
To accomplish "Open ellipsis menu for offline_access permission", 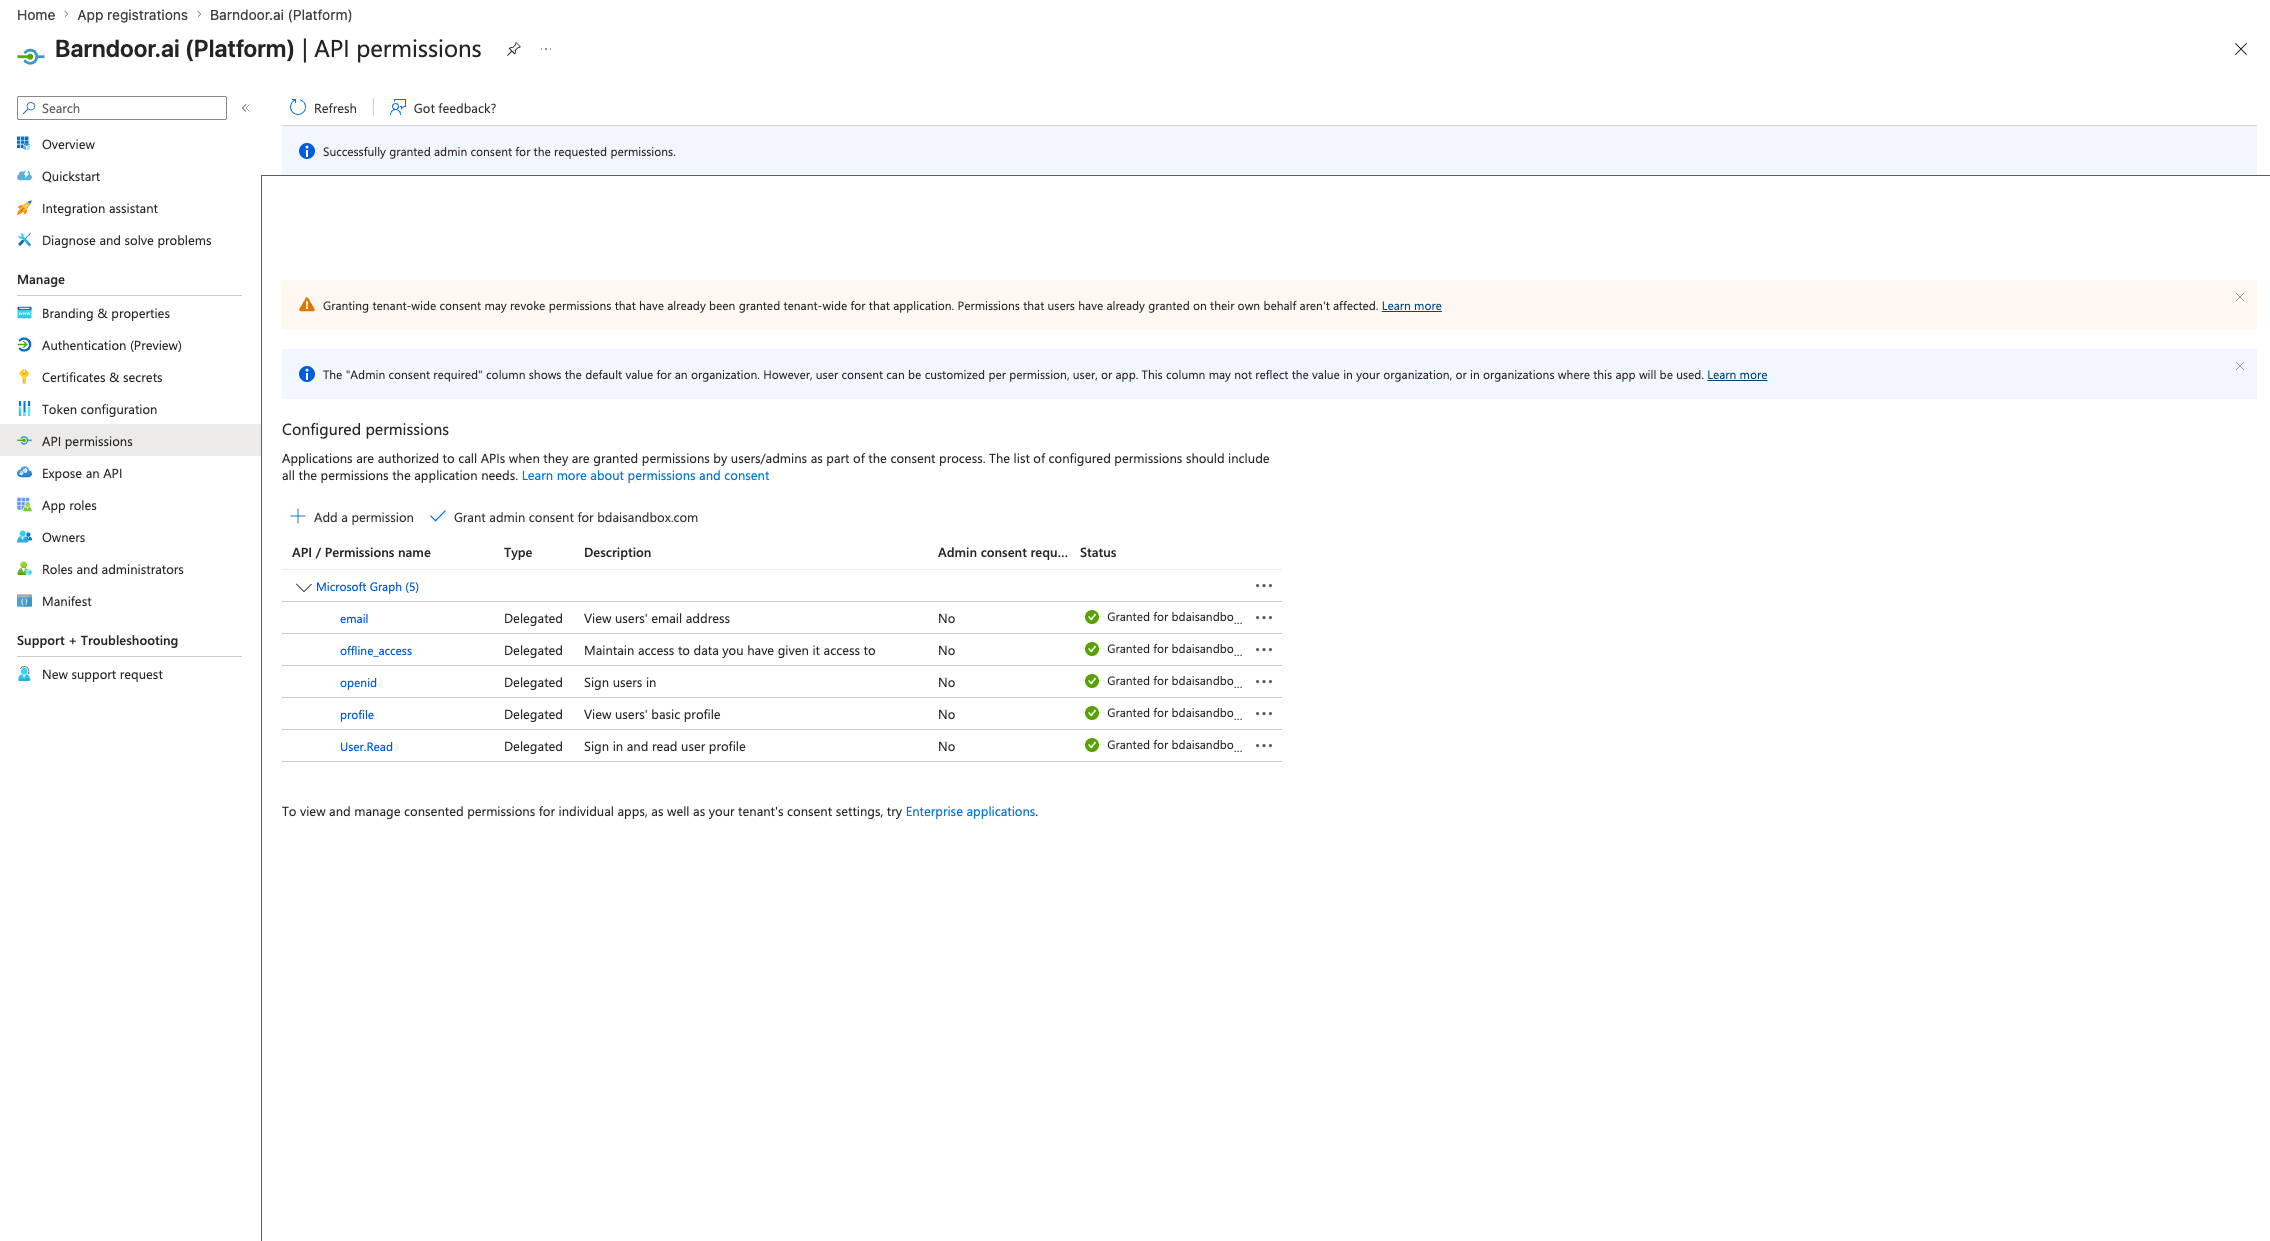I will [x=1264, y=650].
